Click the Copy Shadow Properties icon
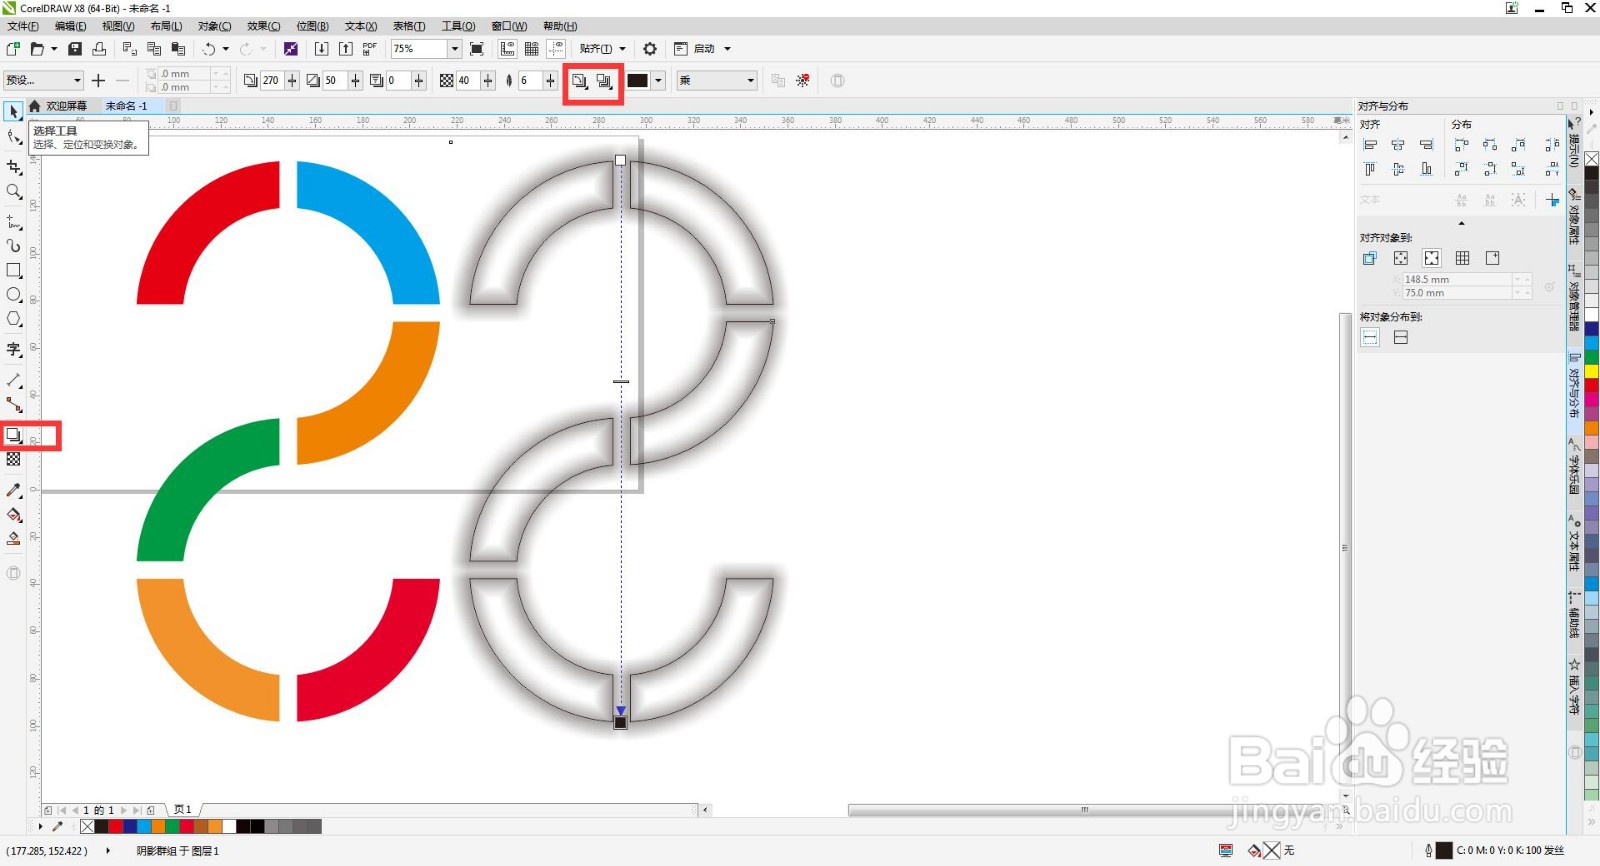 tap(778, 80)
